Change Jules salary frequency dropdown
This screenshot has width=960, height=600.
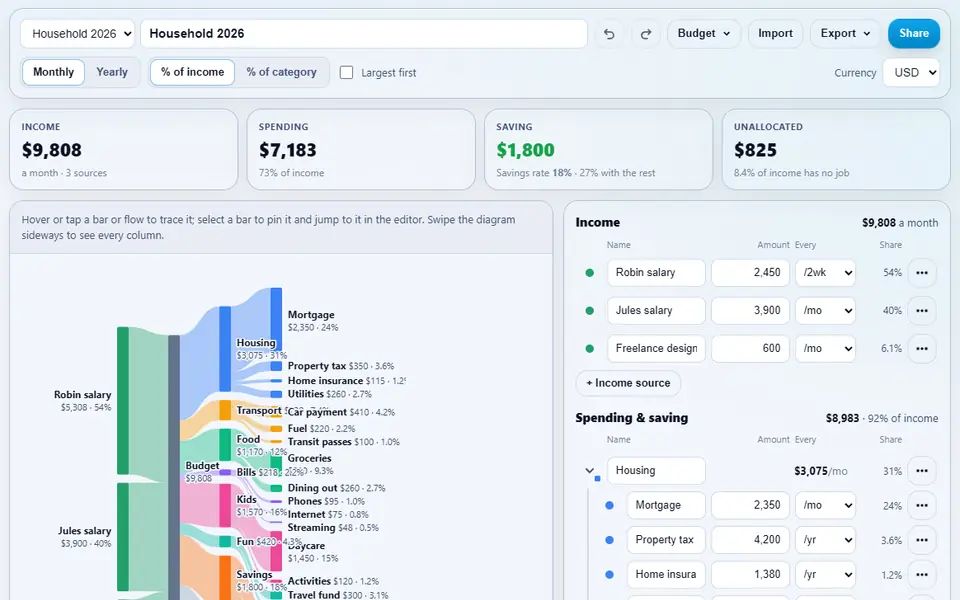tap(825, 310)
